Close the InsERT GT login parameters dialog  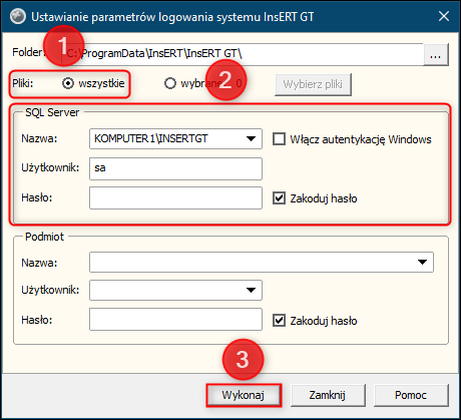tap(444, 16)
